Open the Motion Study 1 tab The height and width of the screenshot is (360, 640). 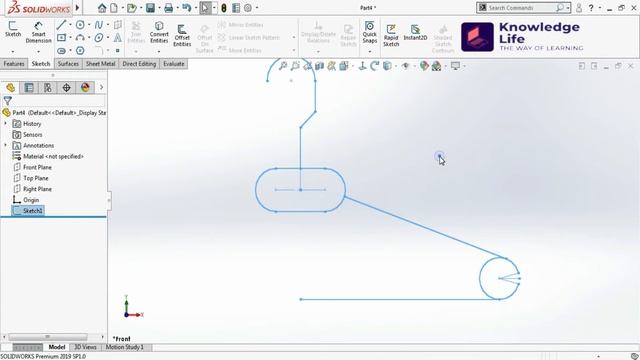pos(124,347)
